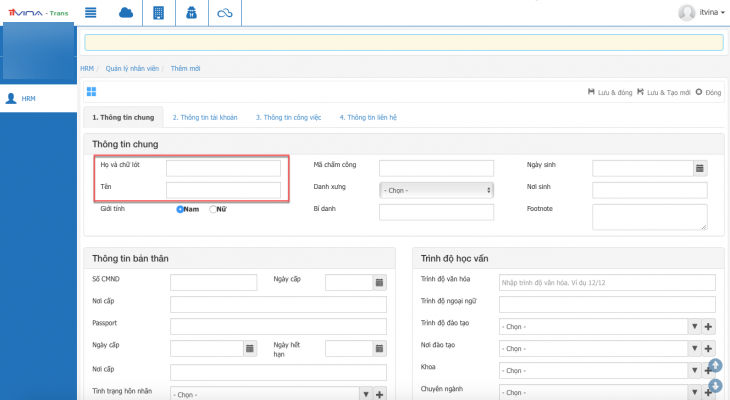
Task: Click Quản lý nhân viên breadcrumb link
Action: pyautogui.click(x=133, y=68)
